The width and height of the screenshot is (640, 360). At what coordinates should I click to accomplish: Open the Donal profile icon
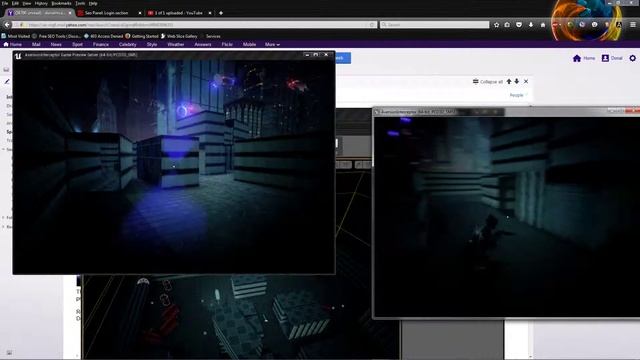605,58
